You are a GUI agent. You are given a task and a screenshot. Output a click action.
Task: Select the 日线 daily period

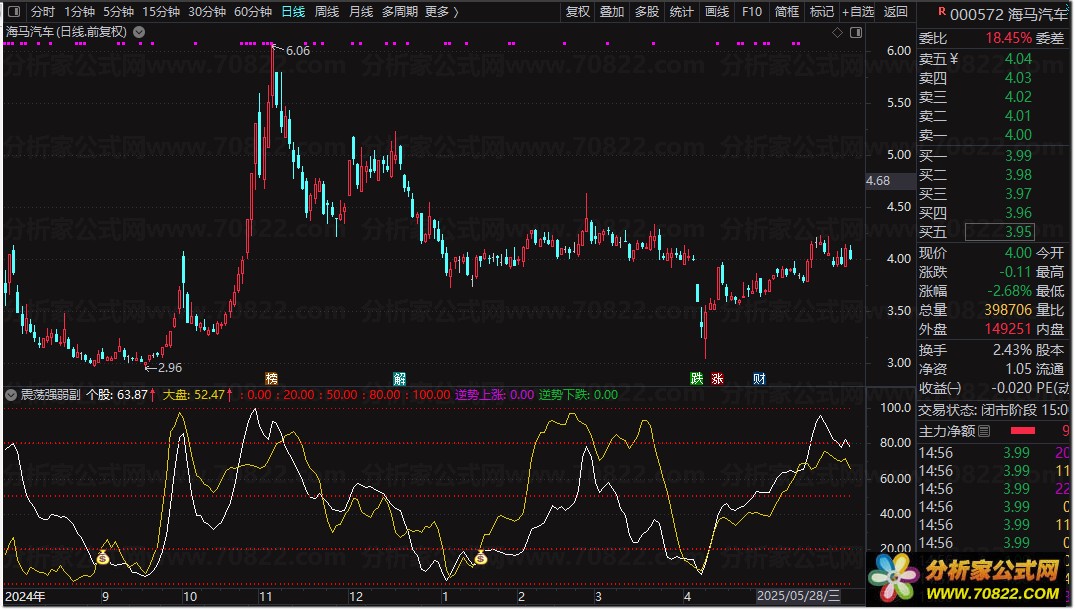(x=293, y=12)
